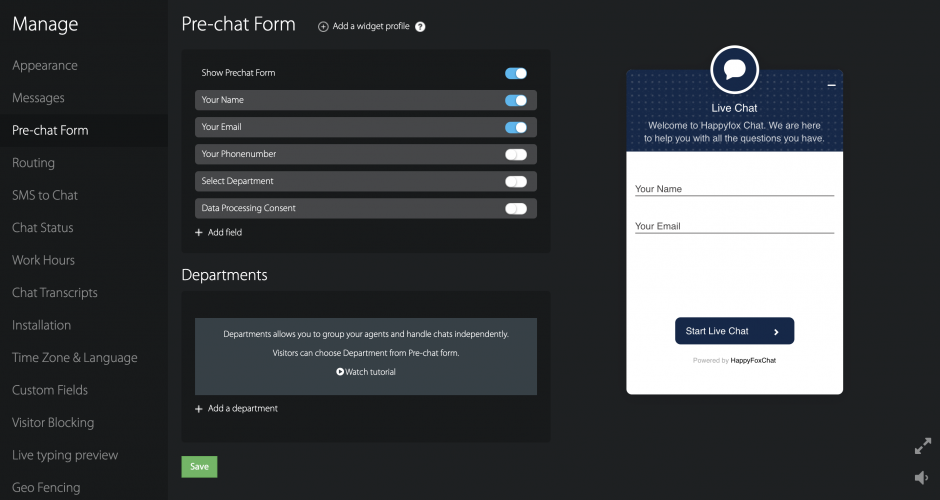Mute sound using the speaker icon
Image resolution: width=940 pixels, height=500 pixels.
(x=922, y=478)
